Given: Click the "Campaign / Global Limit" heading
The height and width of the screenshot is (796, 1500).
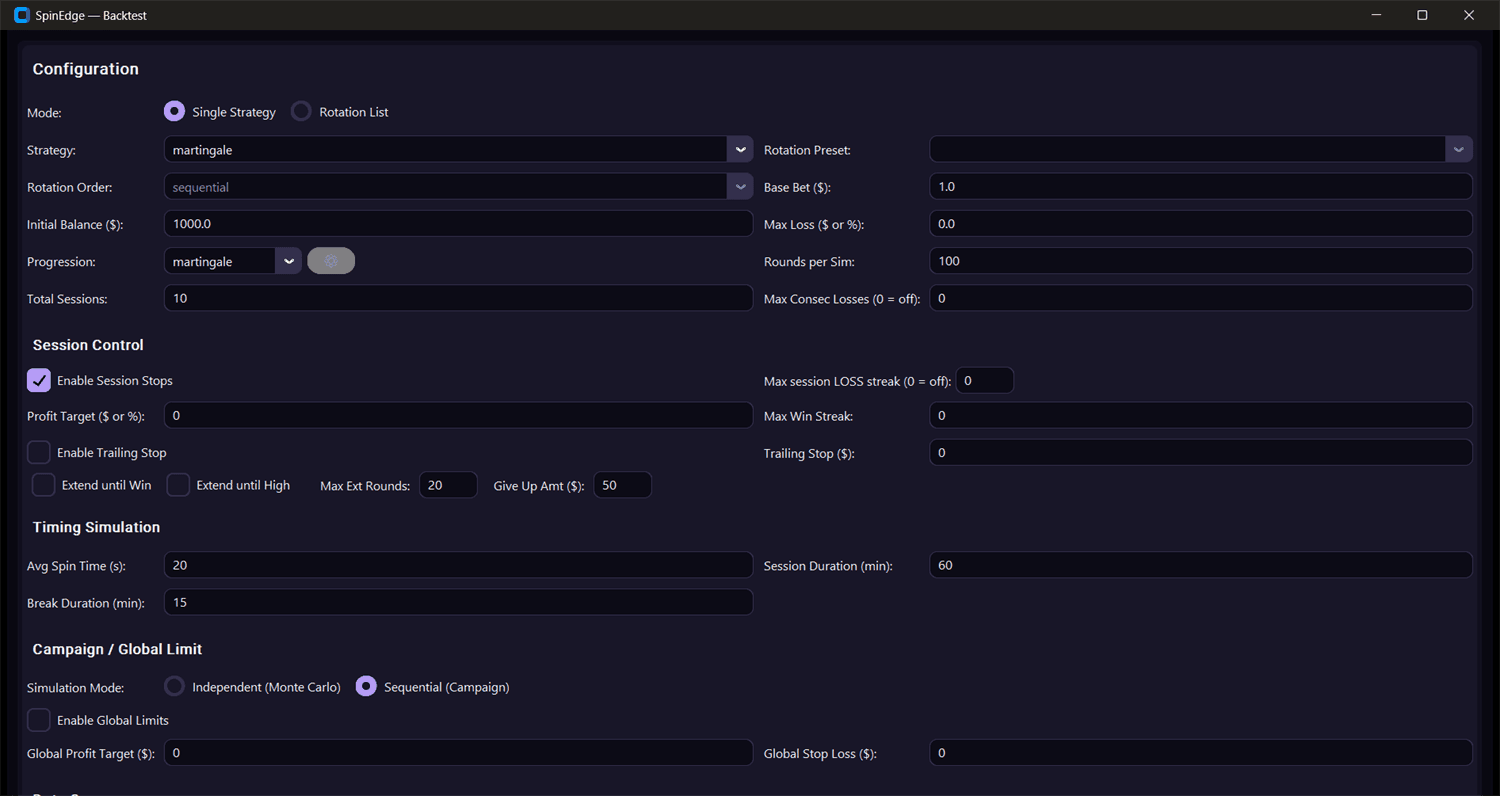Looking at the screenshot, I should coord(117,649).
